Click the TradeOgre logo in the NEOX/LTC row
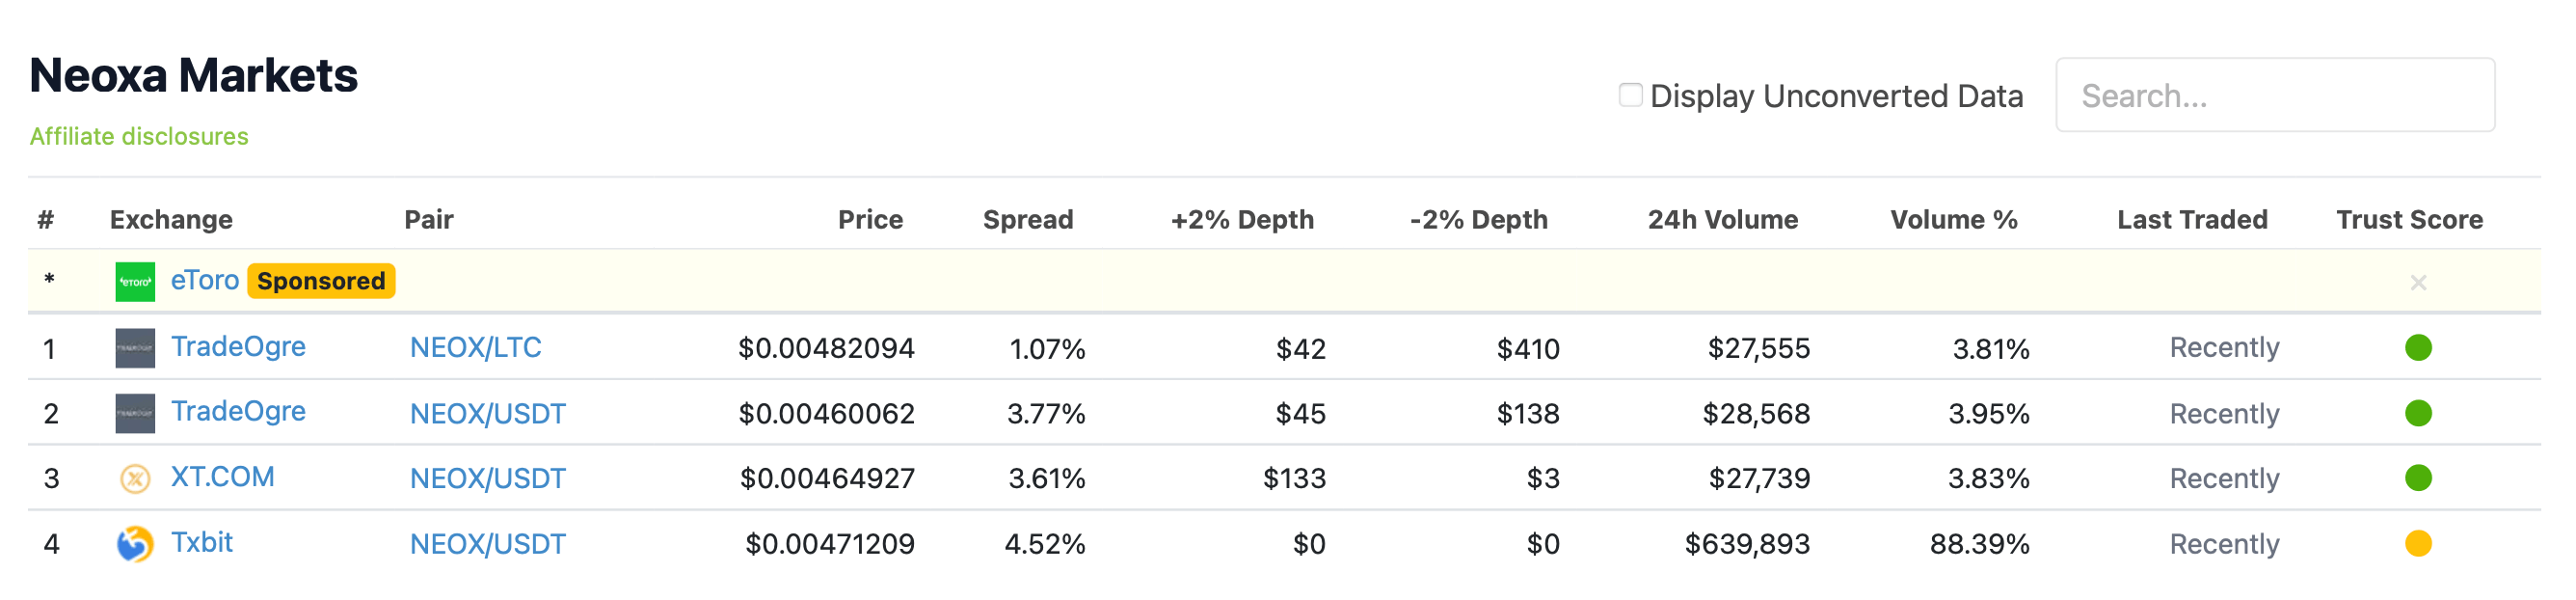 click(x=135, y=348)
